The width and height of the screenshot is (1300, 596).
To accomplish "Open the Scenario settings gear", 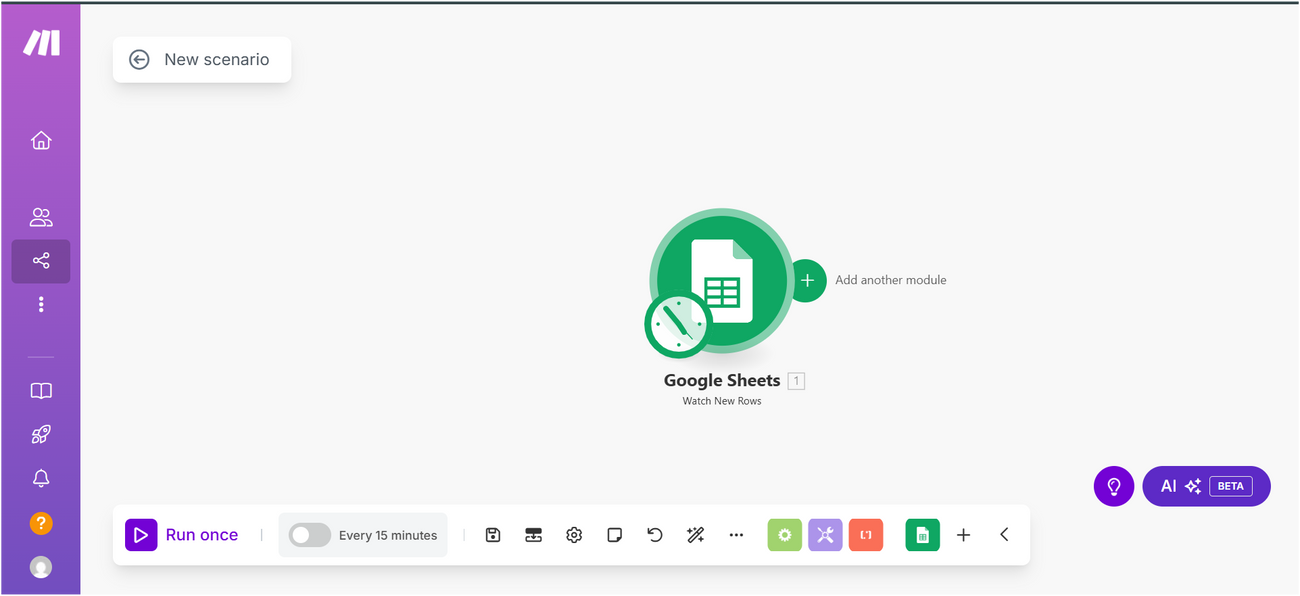I will 574,535.
